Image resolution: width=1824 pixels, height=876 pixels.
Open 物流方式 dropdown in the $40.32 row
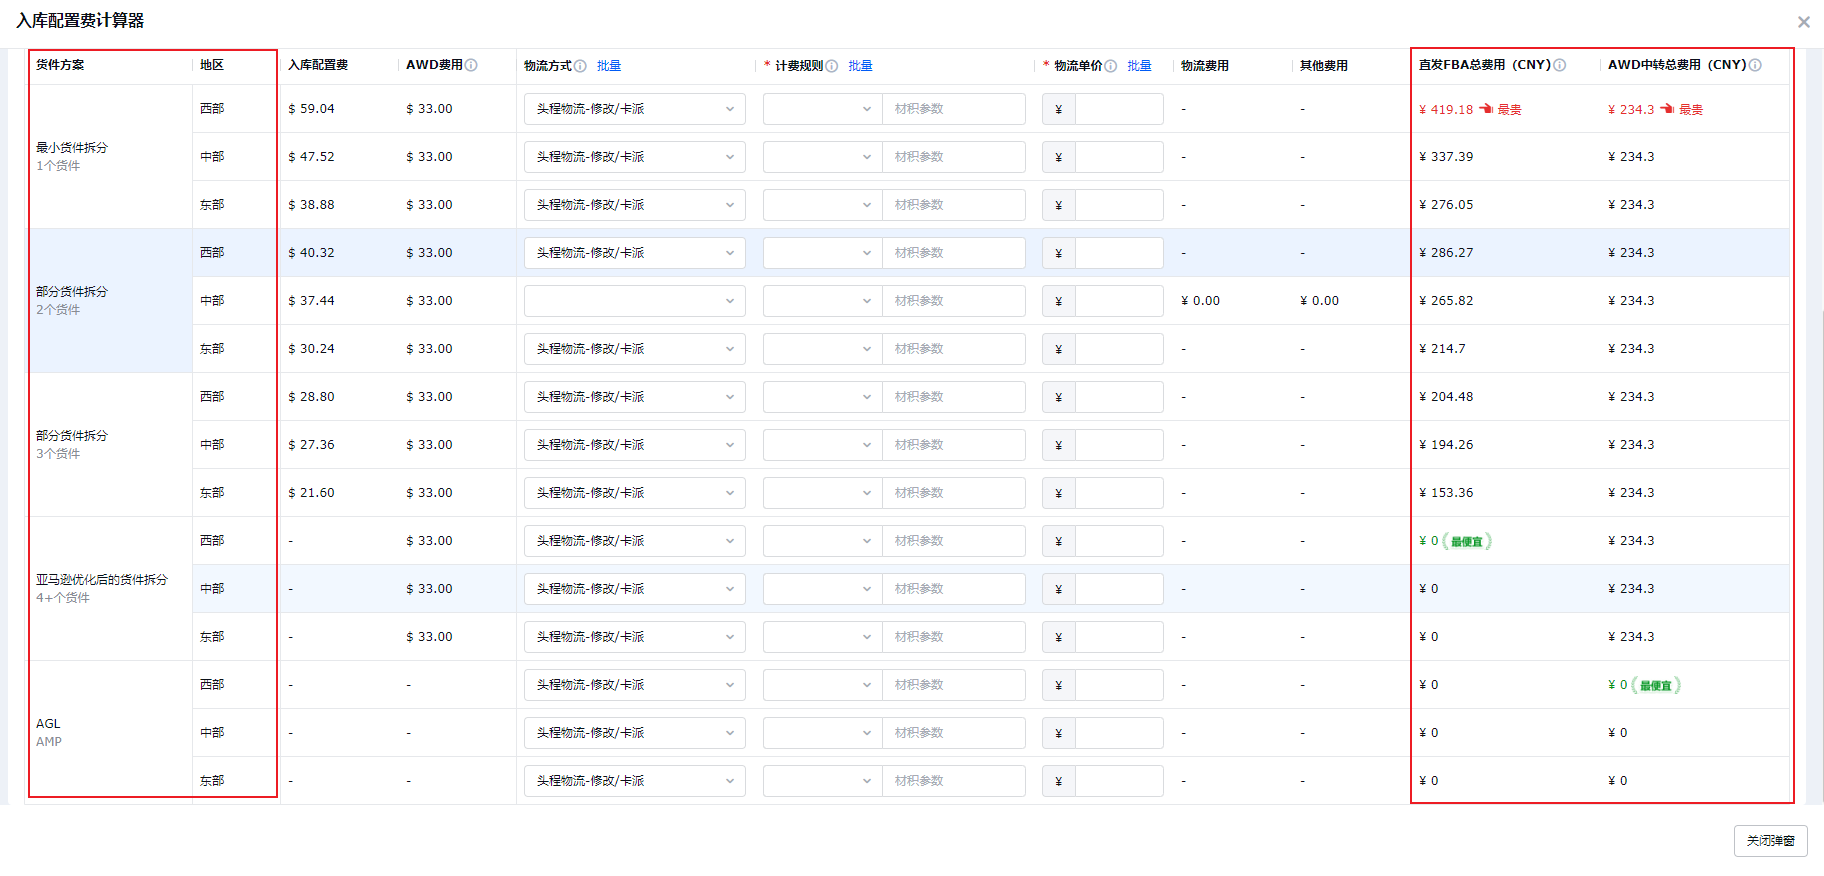(x=635, y=253)
